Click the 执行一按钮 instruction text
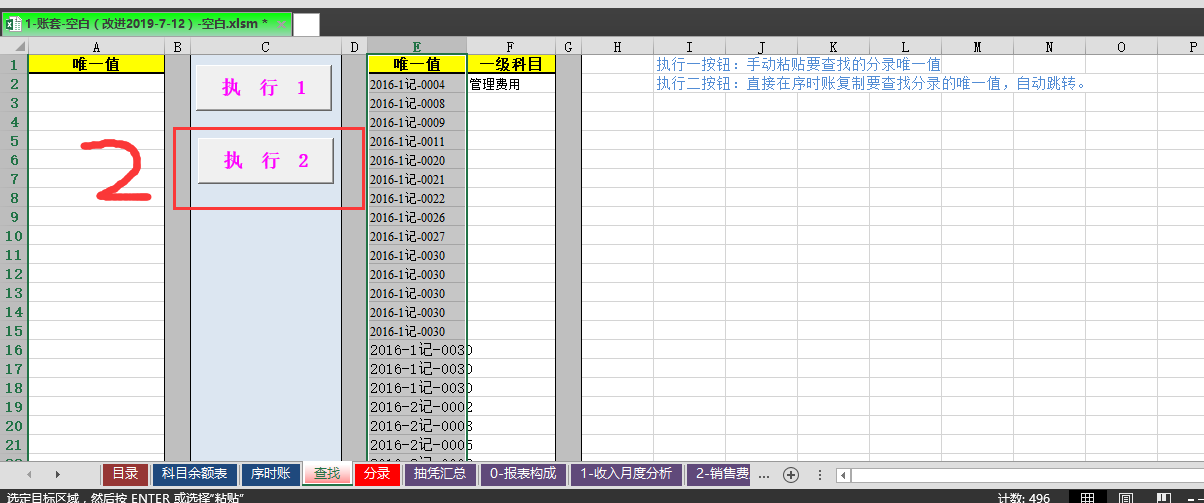 798,65
